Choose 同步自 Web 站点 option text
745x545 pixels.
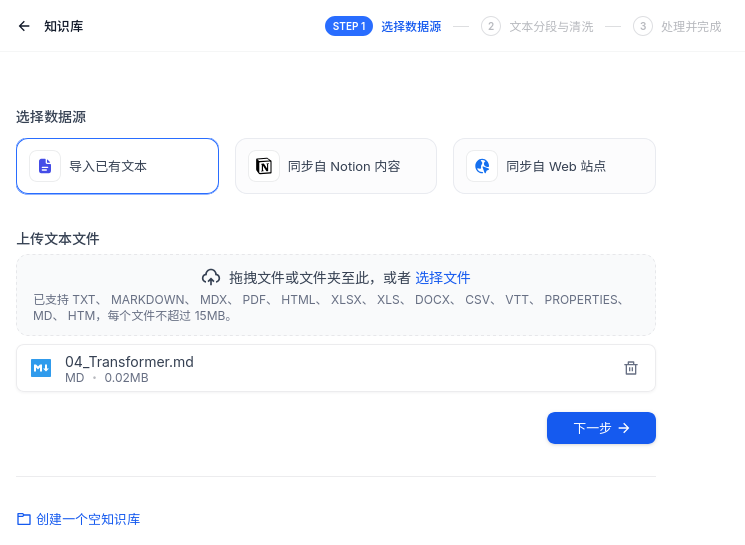coord(556,166)
